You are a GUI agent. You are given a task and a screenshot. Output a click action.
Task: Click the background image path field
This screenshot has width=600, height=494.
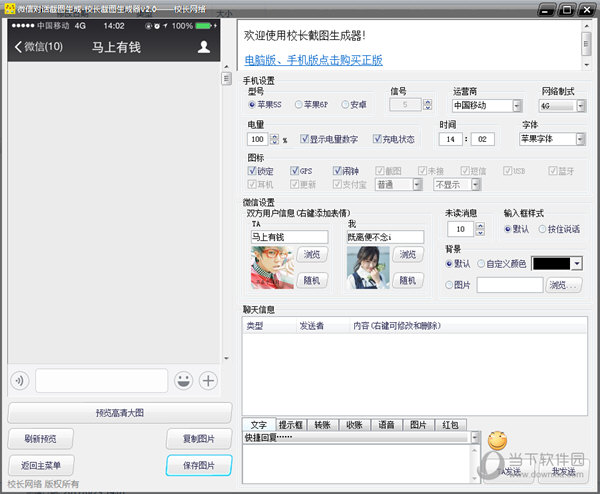point(510,285)
